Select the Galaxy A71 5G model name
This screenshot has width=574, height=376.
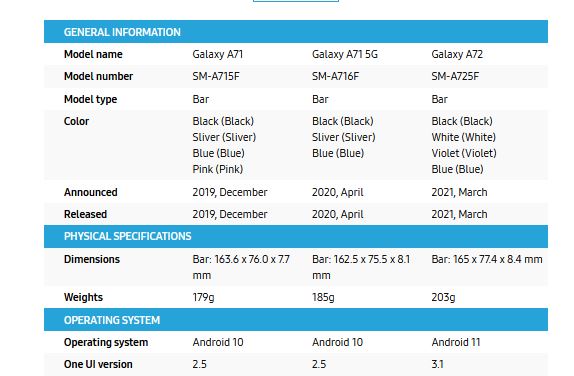(x=344, y=54)
